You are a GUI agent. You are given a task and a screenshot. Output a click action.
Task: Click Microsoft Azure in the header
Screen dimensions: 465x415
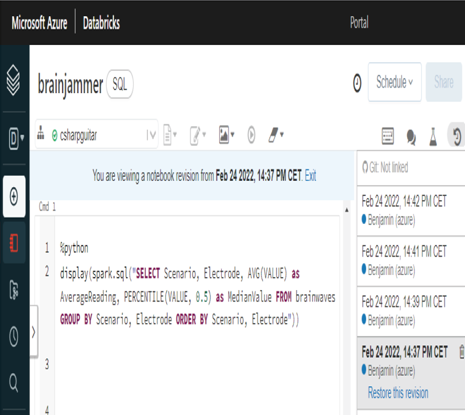39,23
